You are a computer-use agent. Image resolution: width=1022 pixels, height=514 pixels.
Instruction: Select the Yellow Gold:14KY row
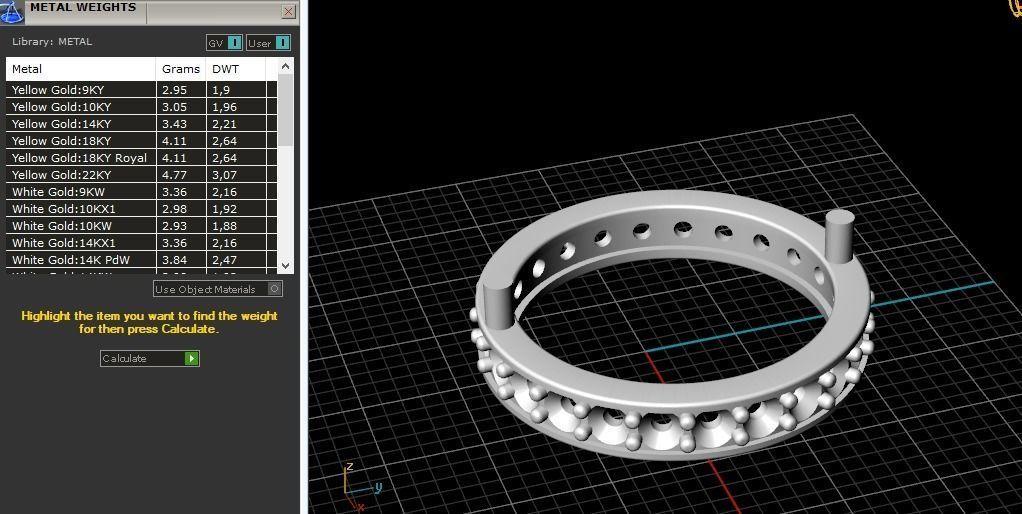[x=141, y=124]
